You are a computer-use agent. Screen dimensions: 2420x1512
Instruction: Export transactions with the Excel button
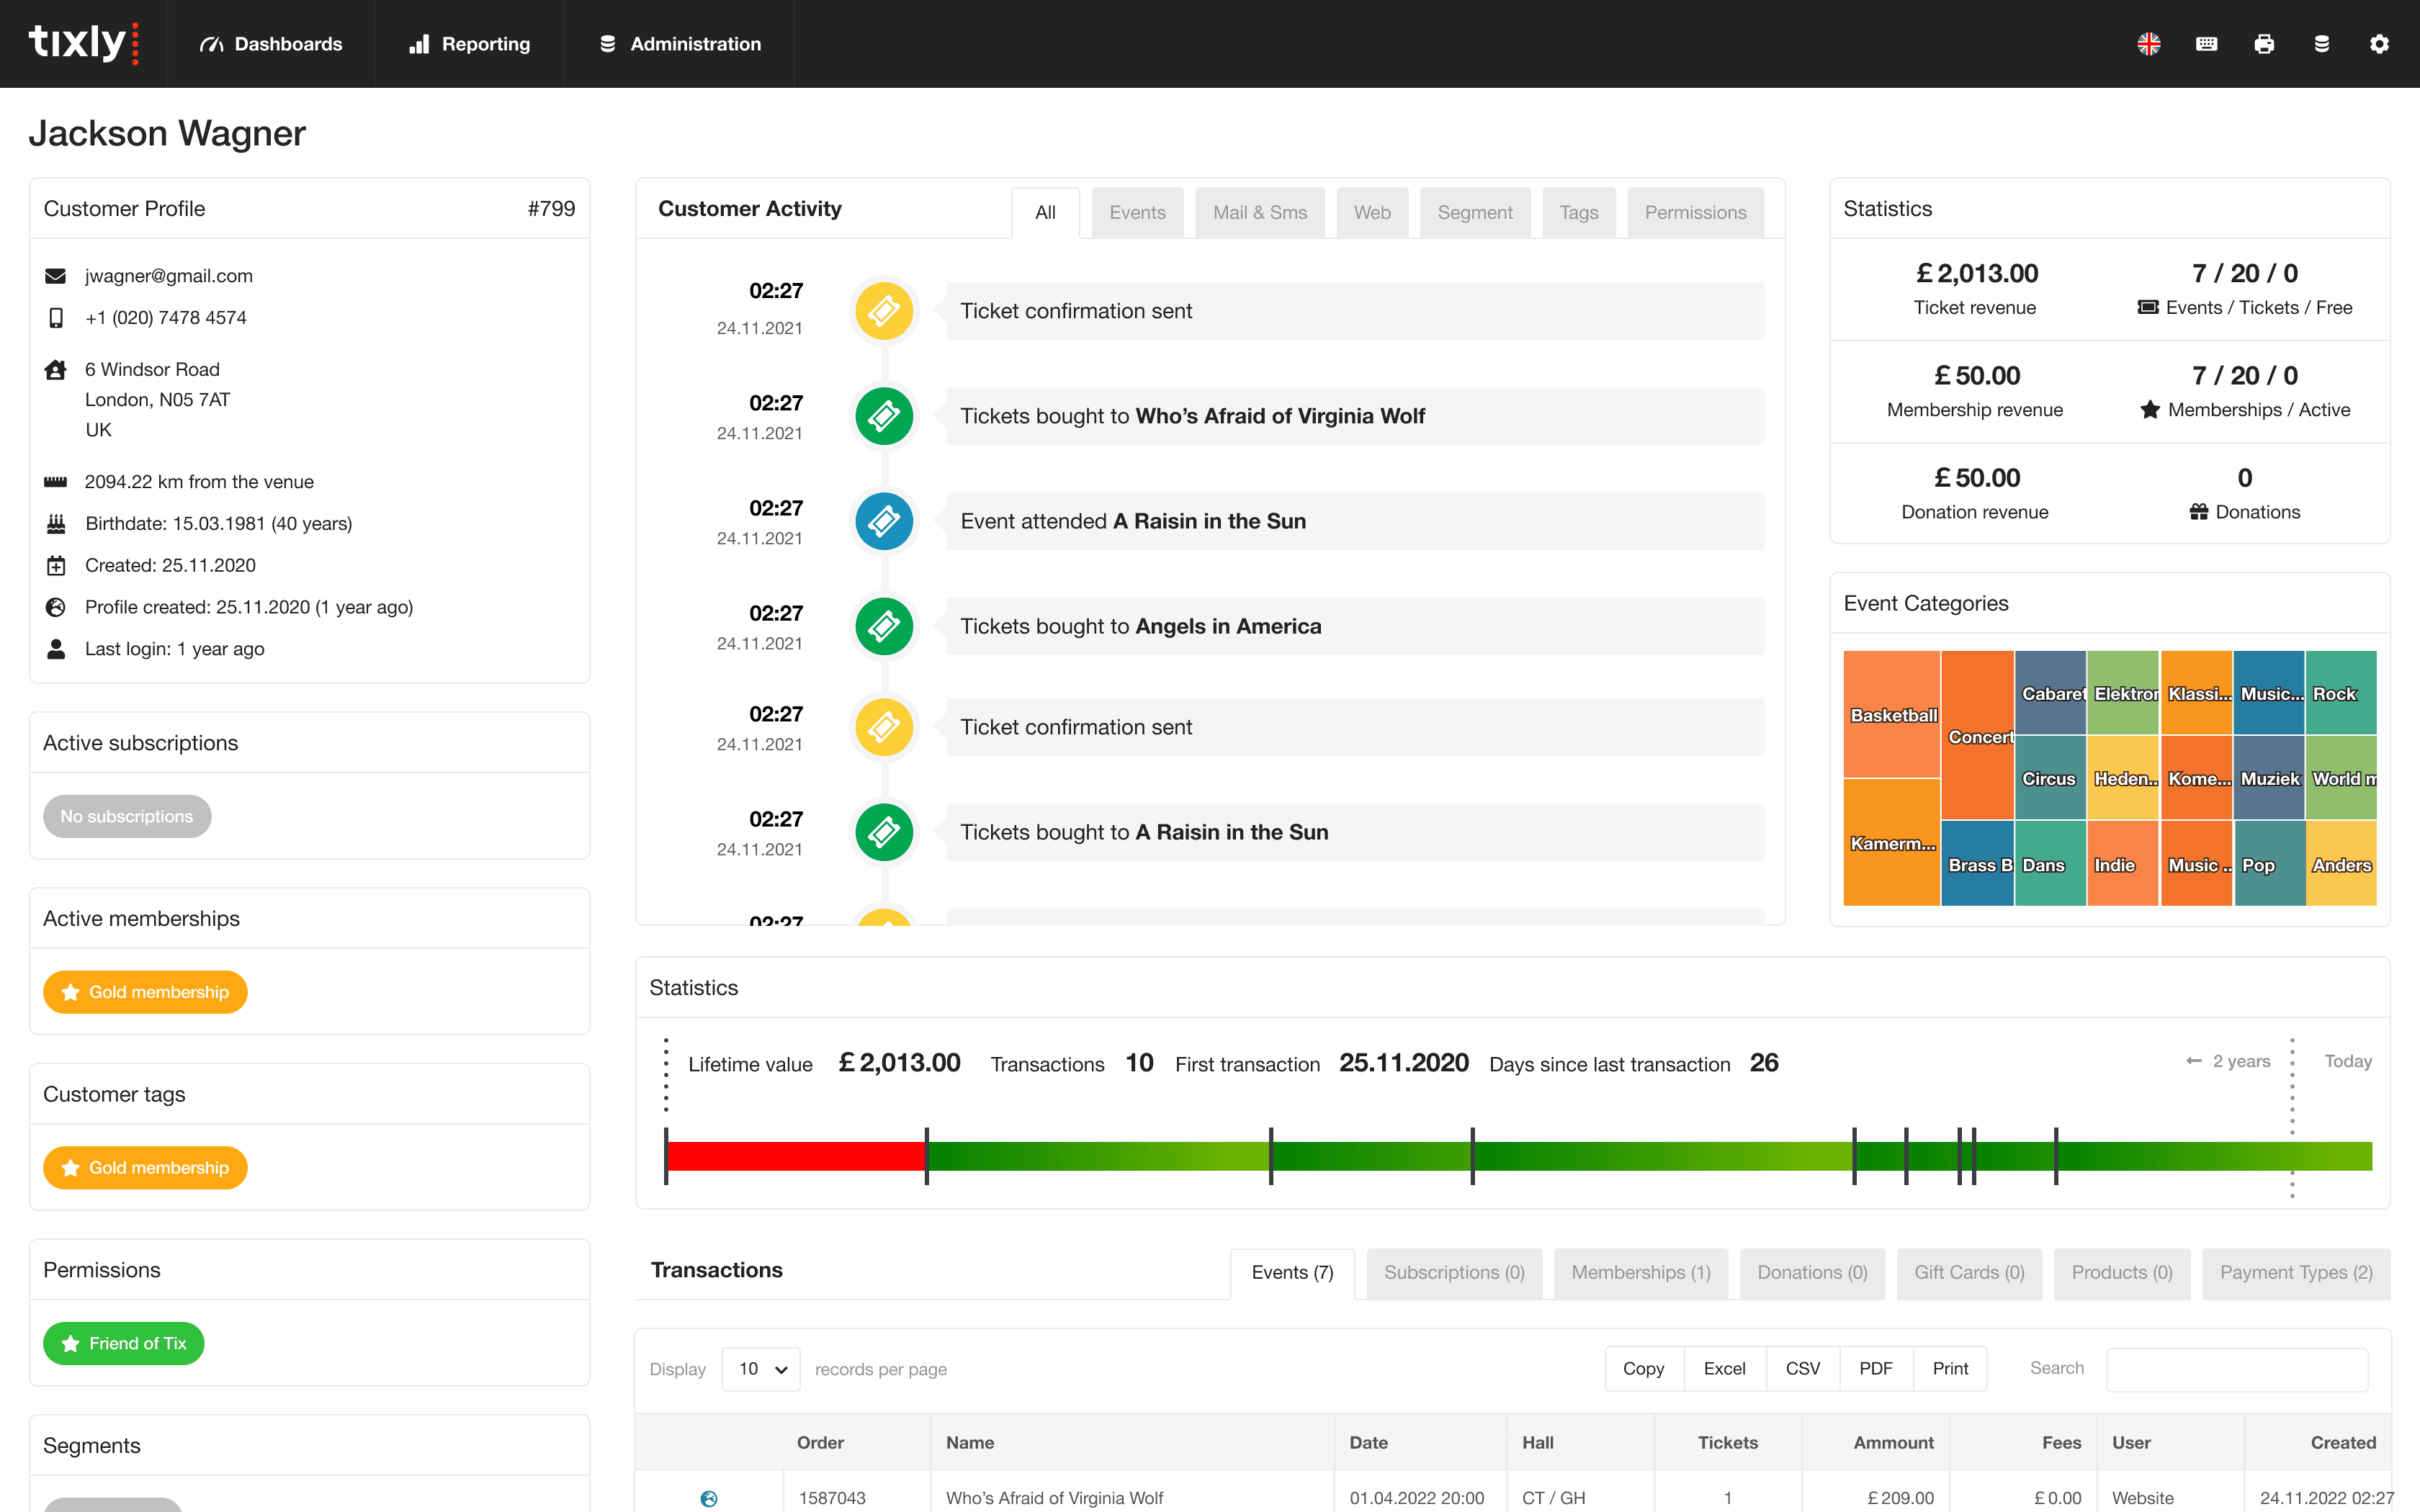click(x=1724, y=1368)
